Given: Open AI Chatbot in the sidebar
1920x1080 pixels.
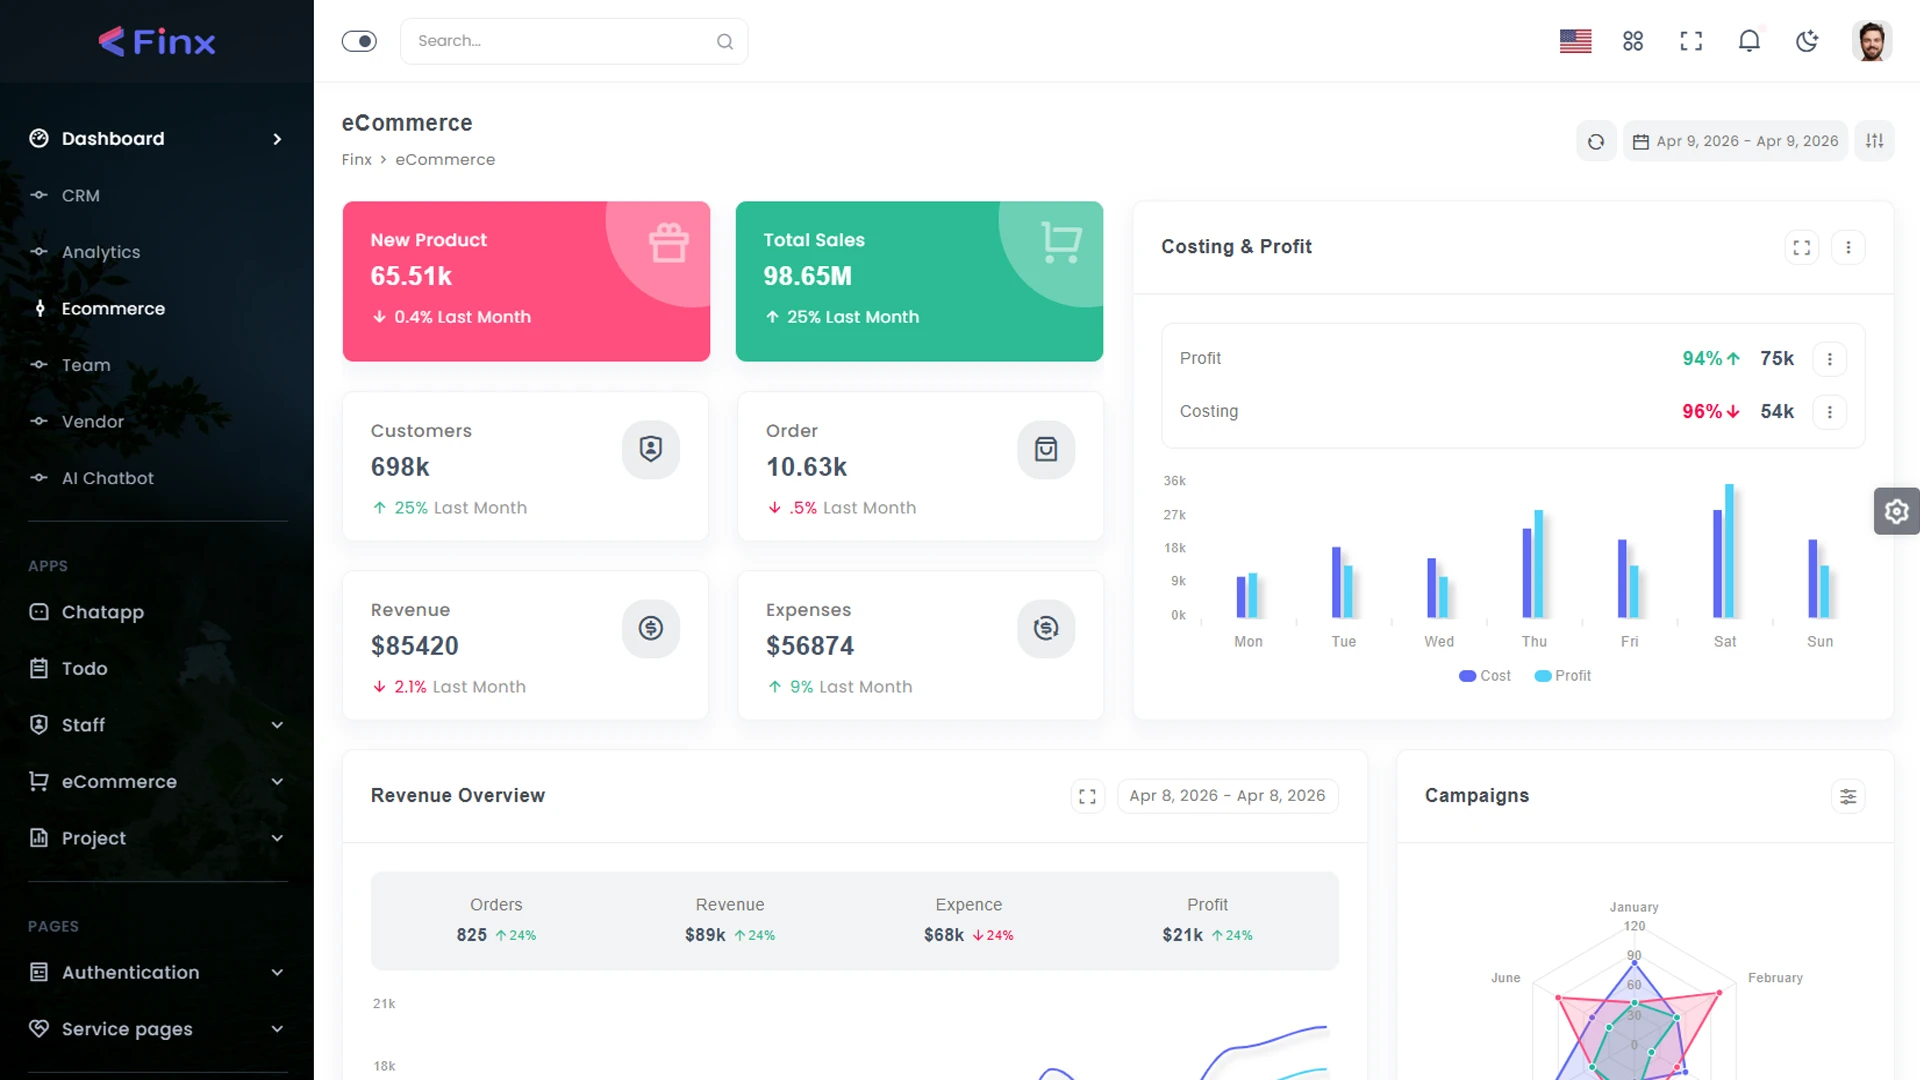Looking at the screenshot, I should (x=107, y=478).
